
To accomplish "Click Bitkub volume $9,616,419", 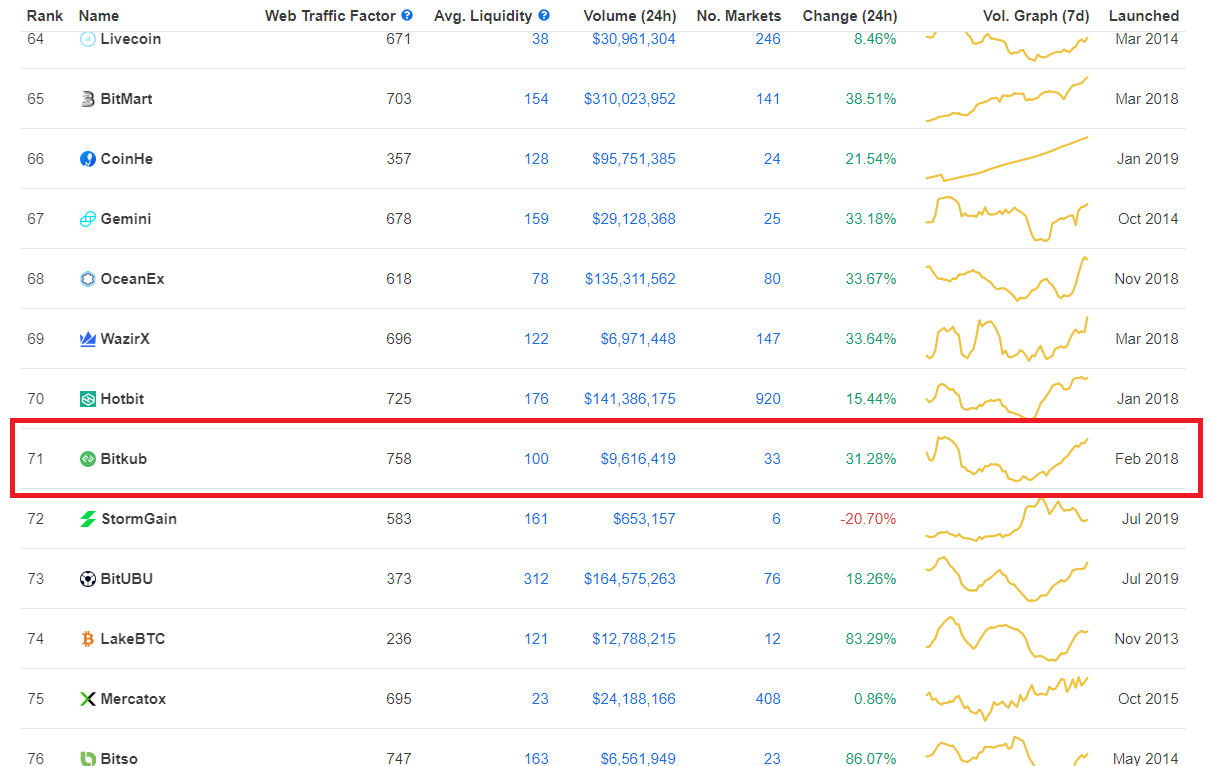I will (638, 459).
